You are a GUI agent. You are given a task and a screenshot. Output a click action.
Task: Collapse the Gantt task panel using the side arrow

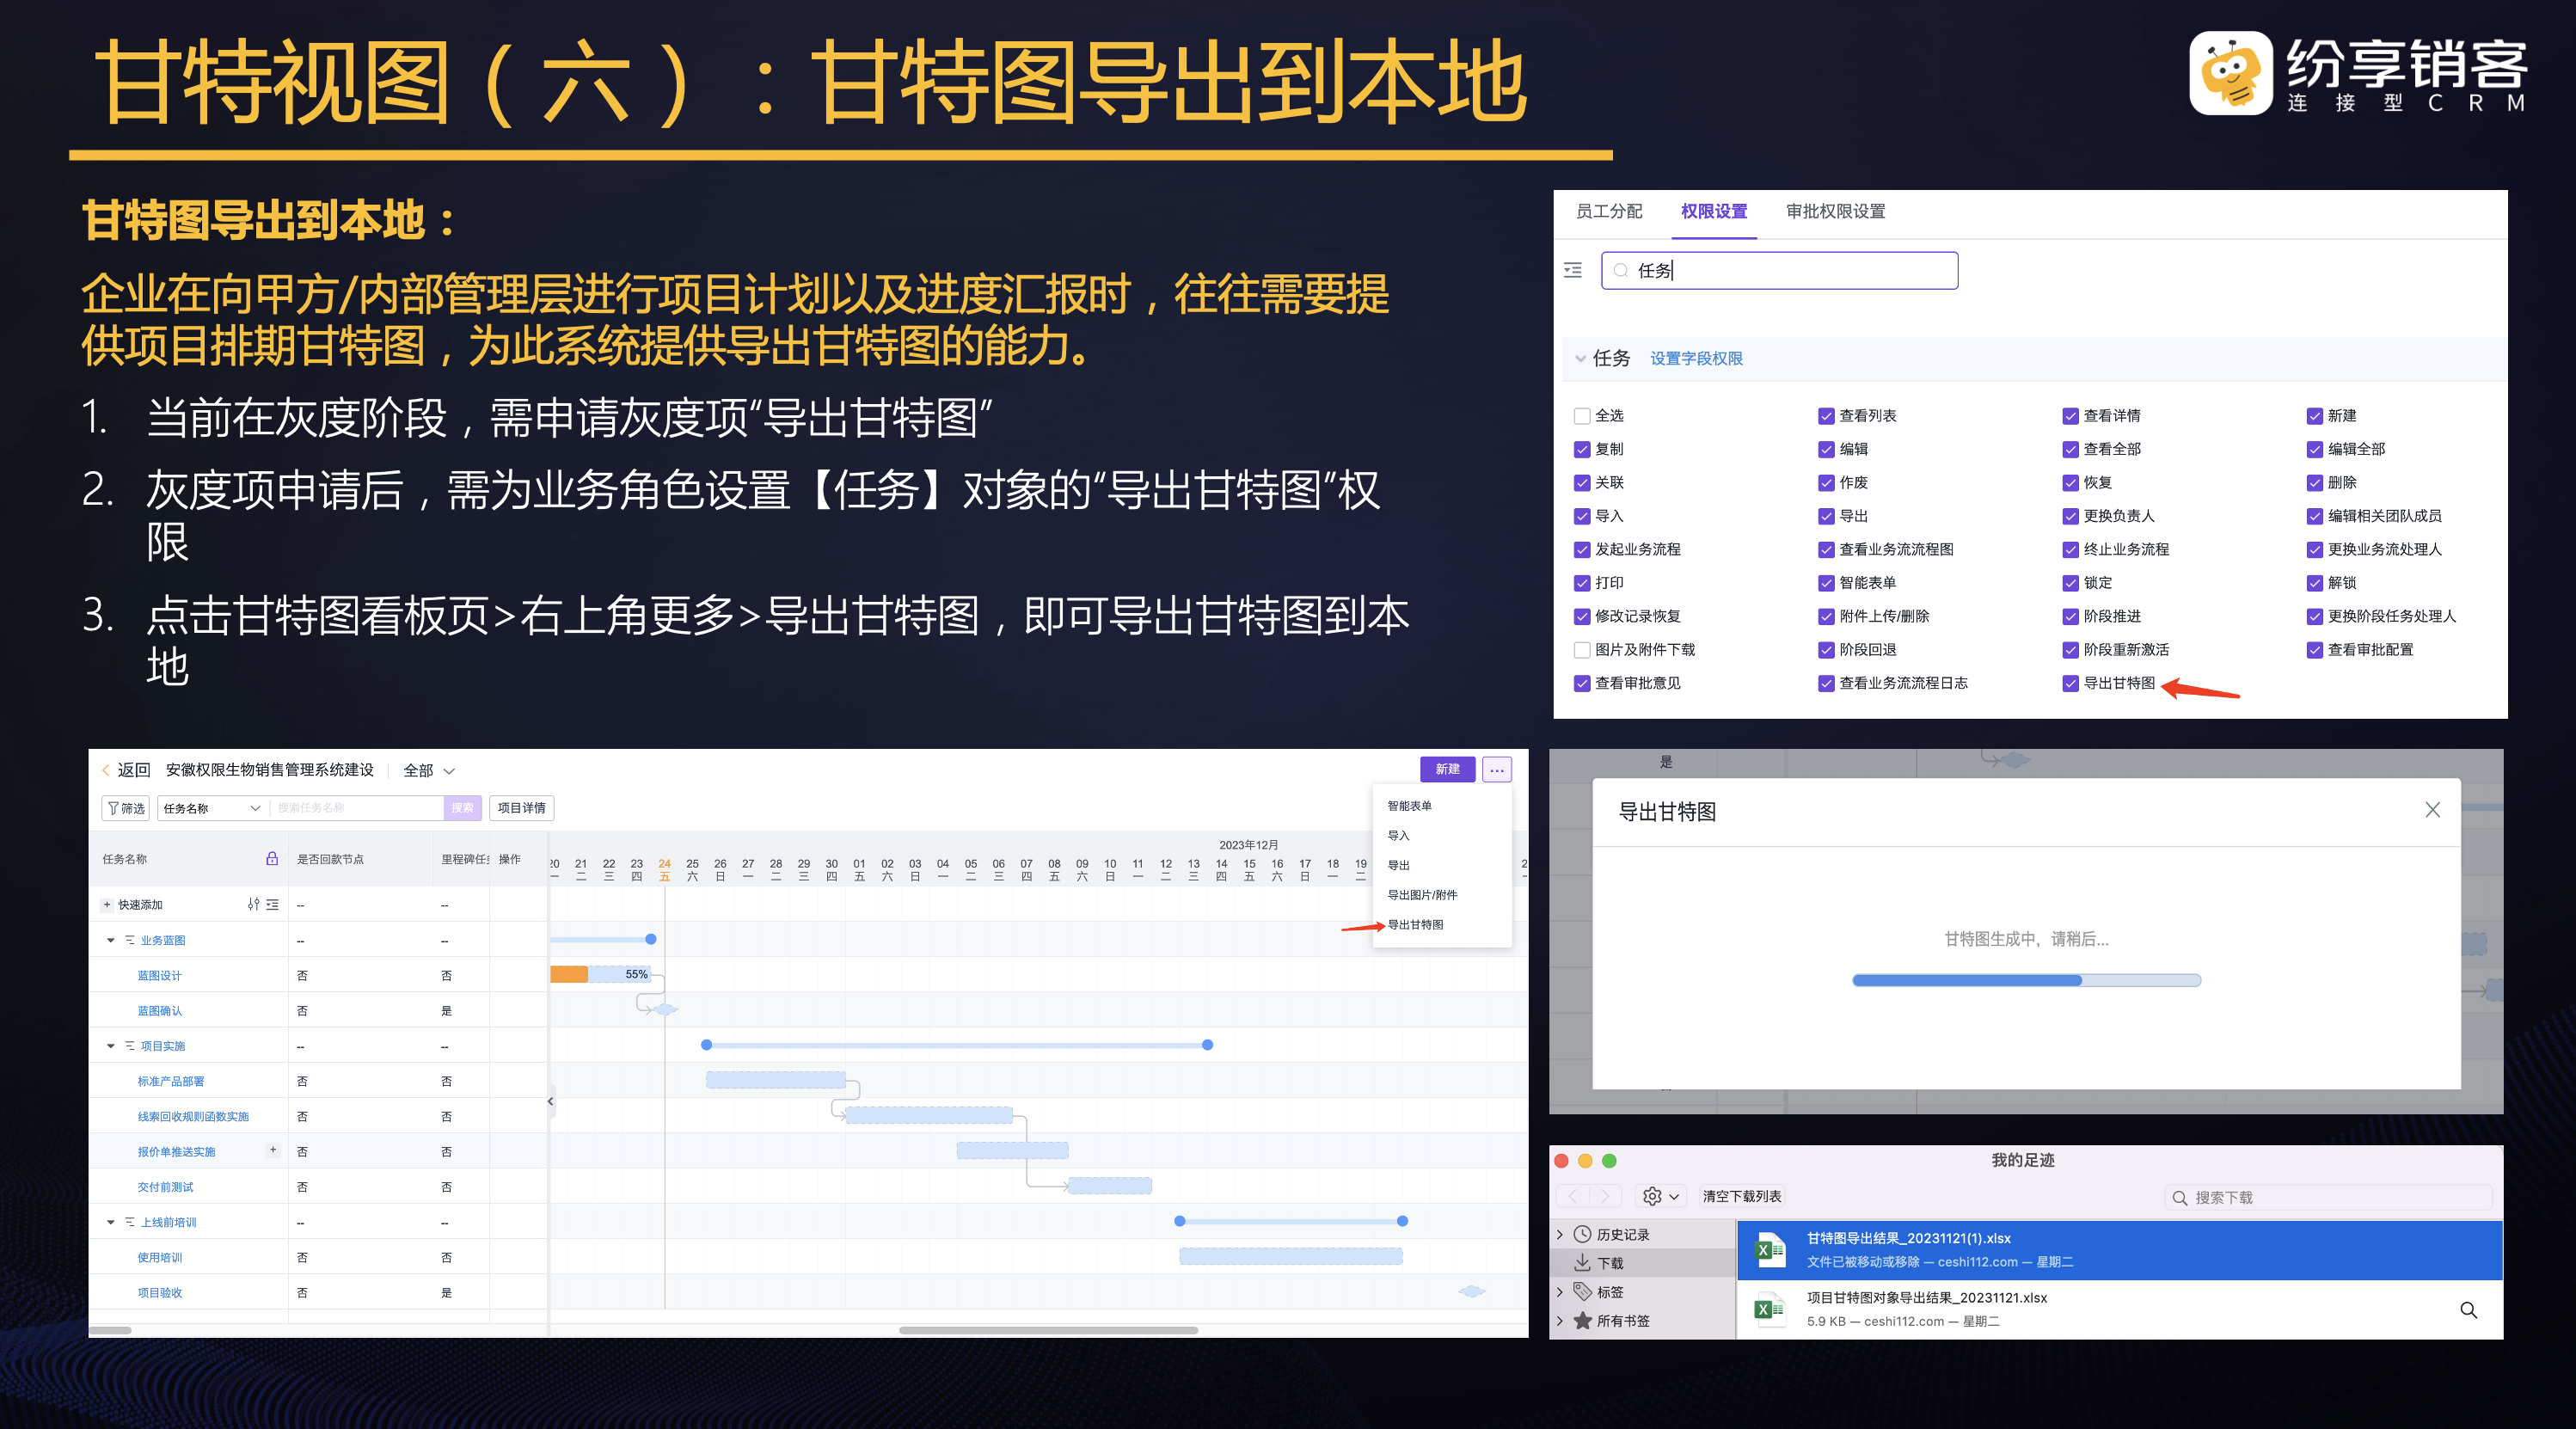tap(550, 1101)
